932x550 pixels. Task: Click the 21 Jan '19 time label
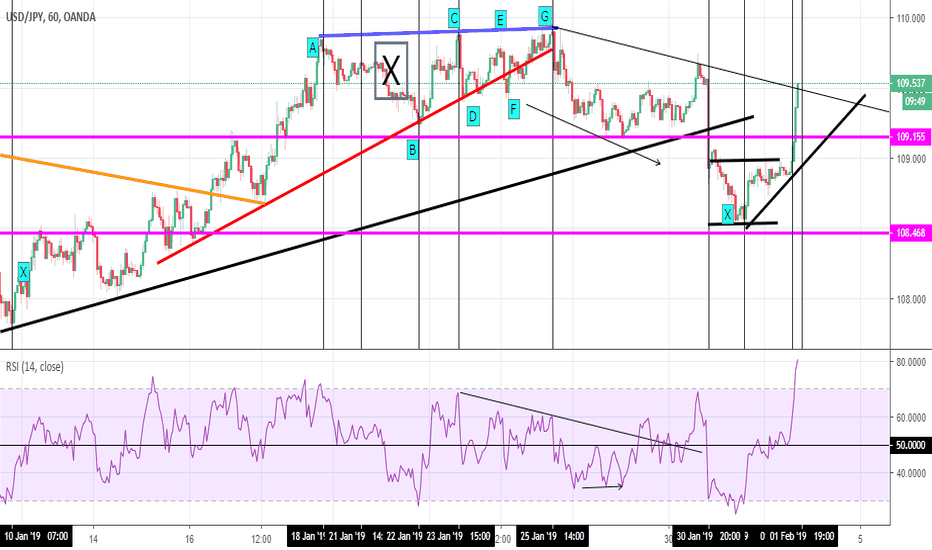pyautogui.click(x=345, y=536)
